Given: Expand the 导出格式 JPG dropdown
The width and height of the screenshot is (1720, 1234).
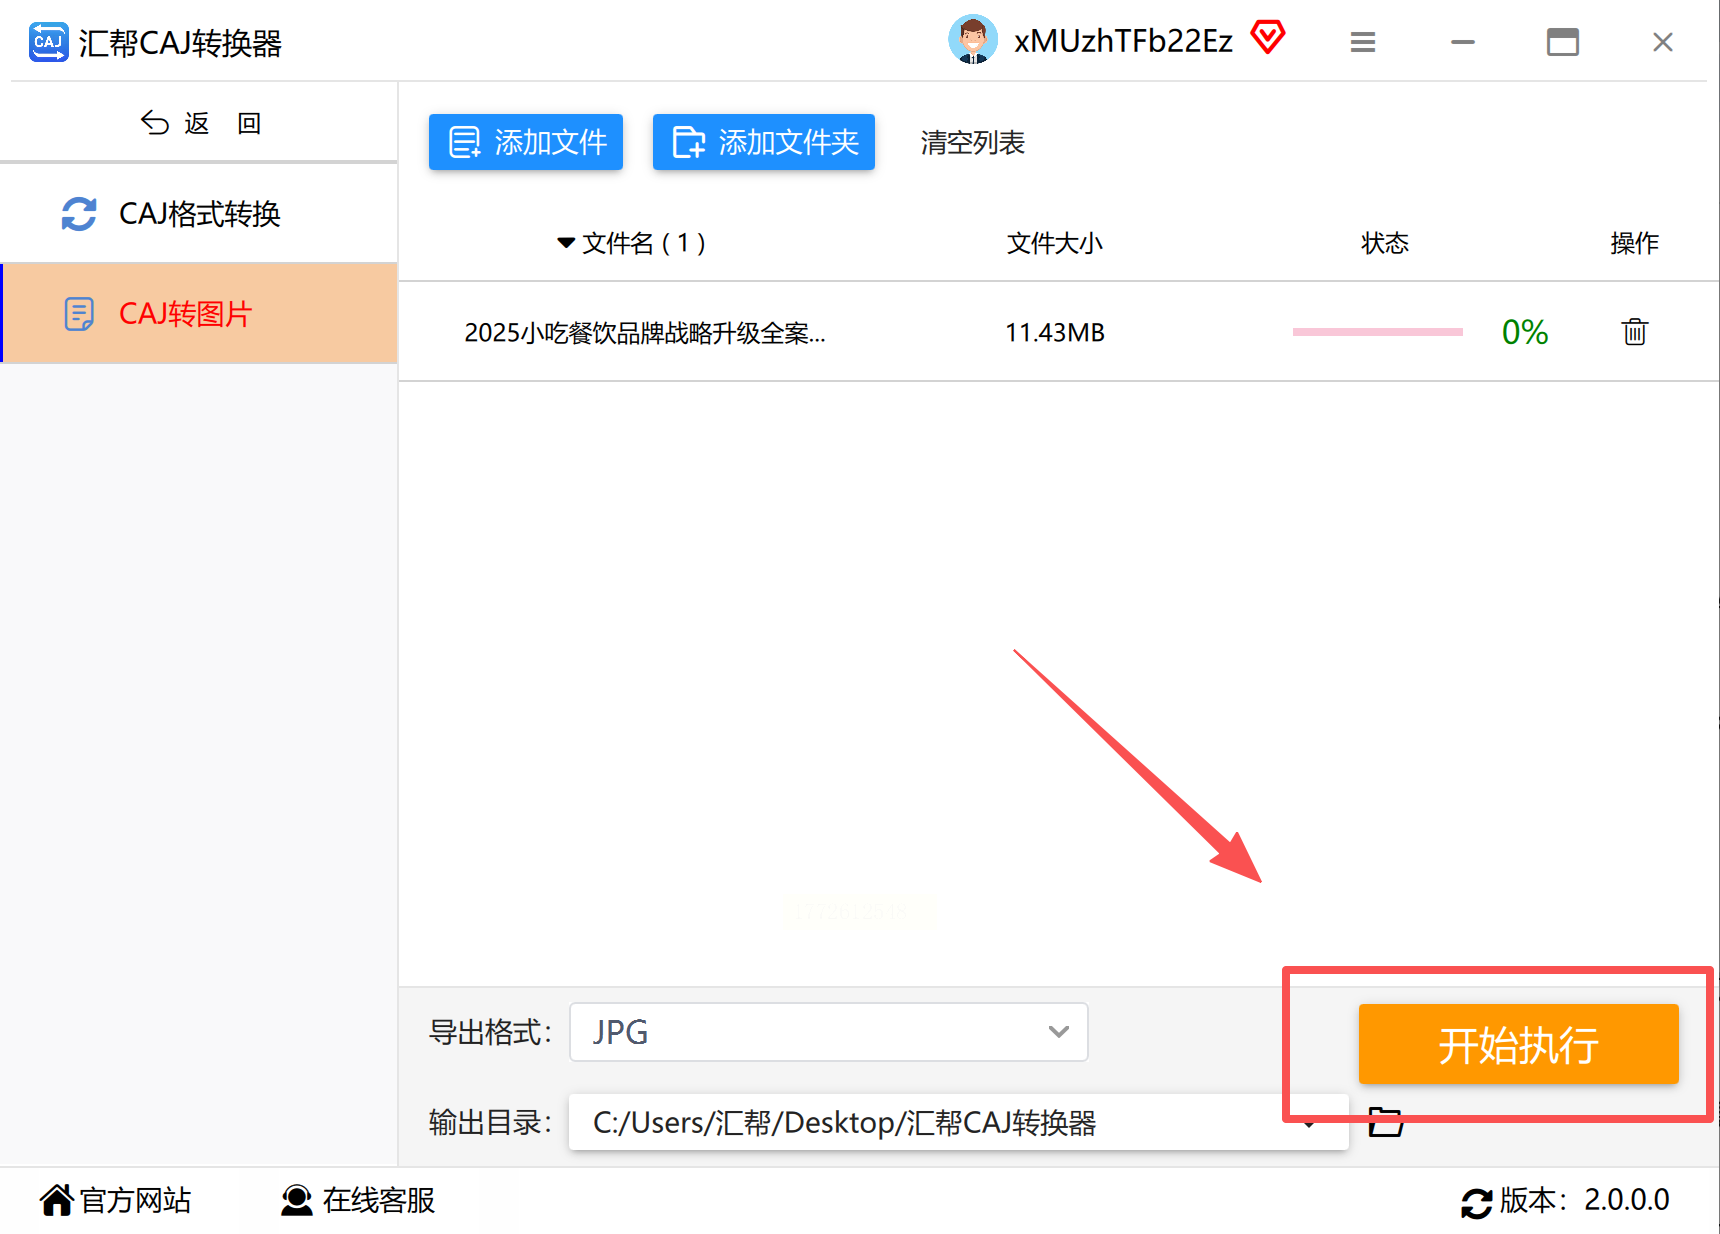Looking at the screenshot, I should (828, 1032).
